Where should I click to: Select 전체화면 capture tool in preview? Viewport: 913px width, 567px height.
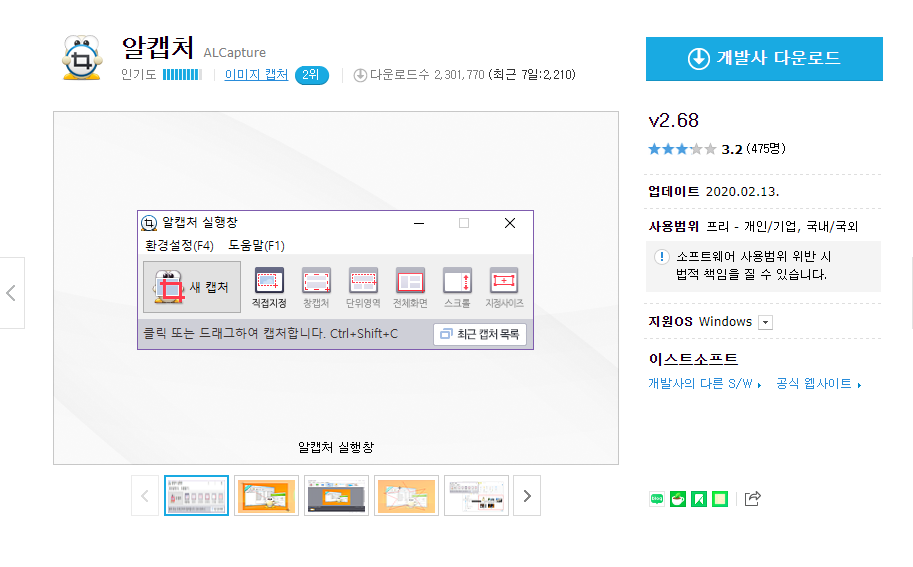410,288
